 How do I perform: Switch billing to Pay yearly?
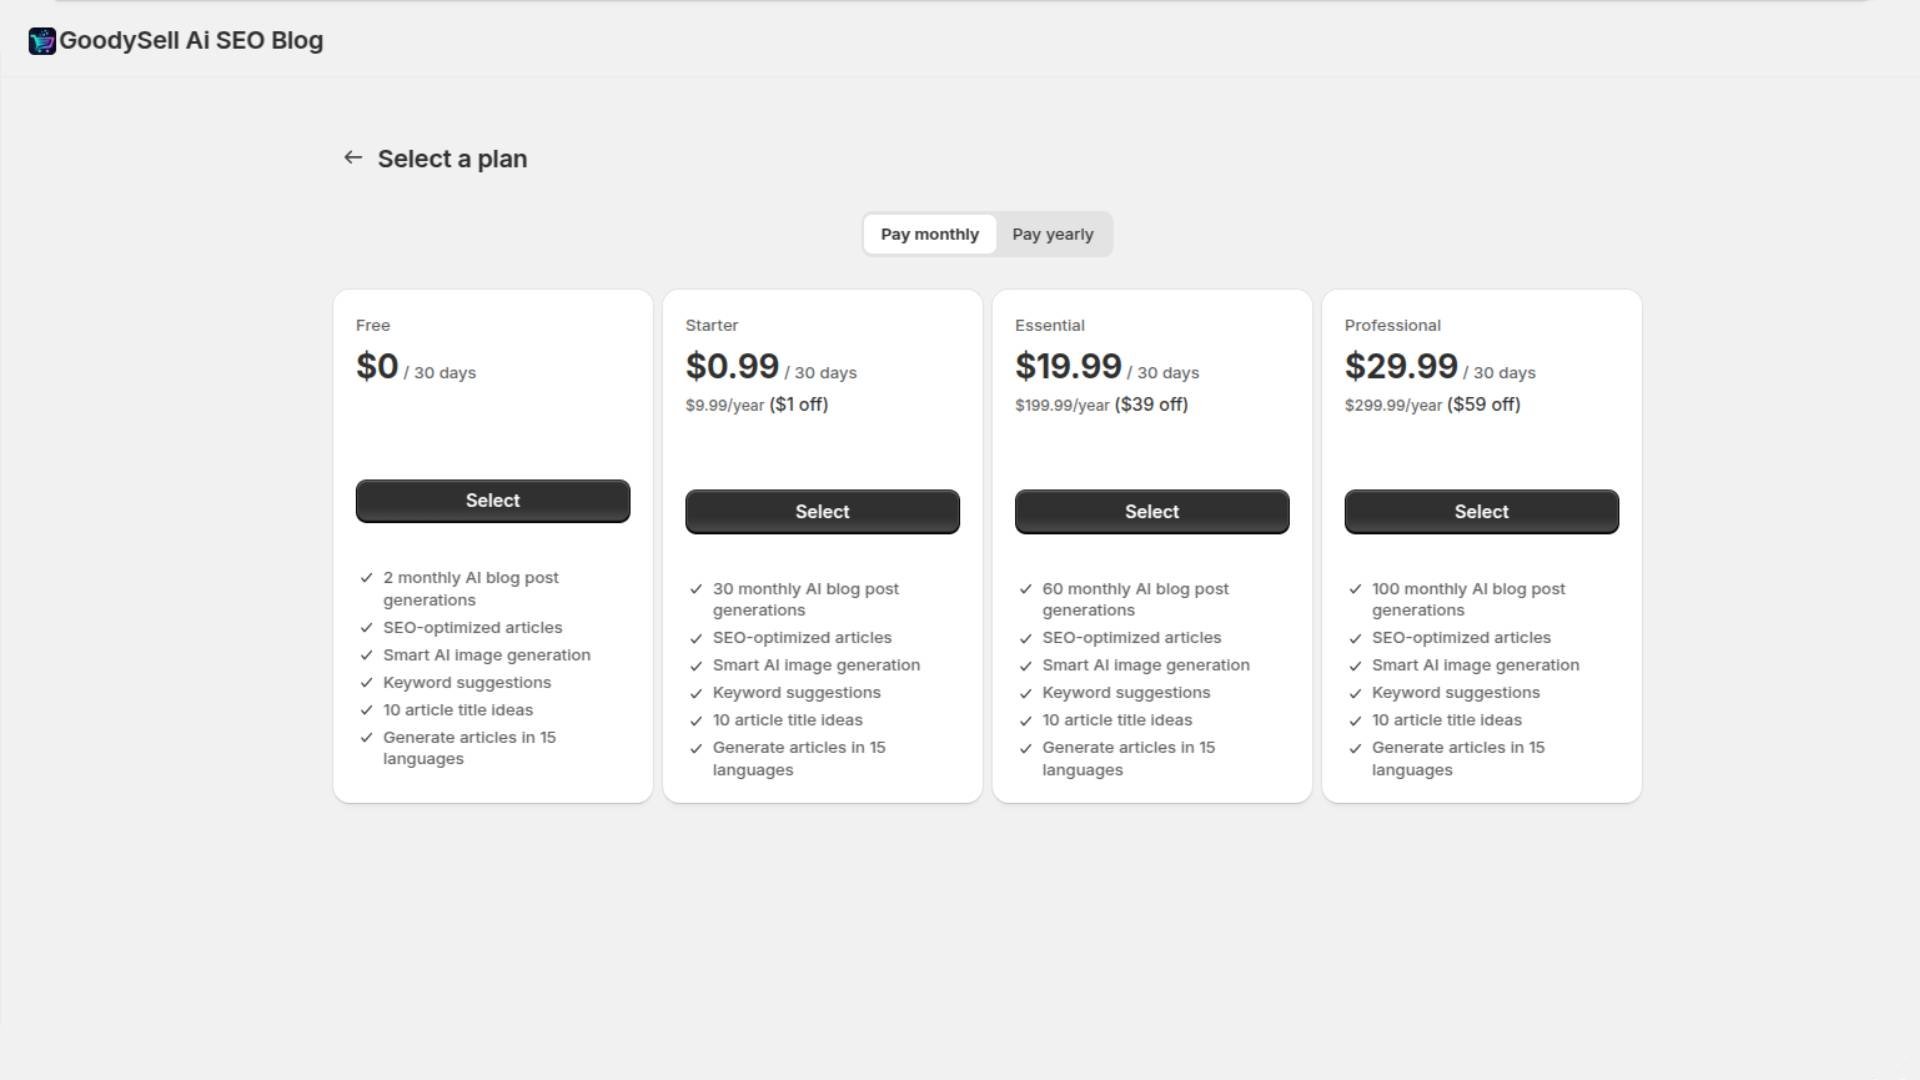pos(1052,235)
